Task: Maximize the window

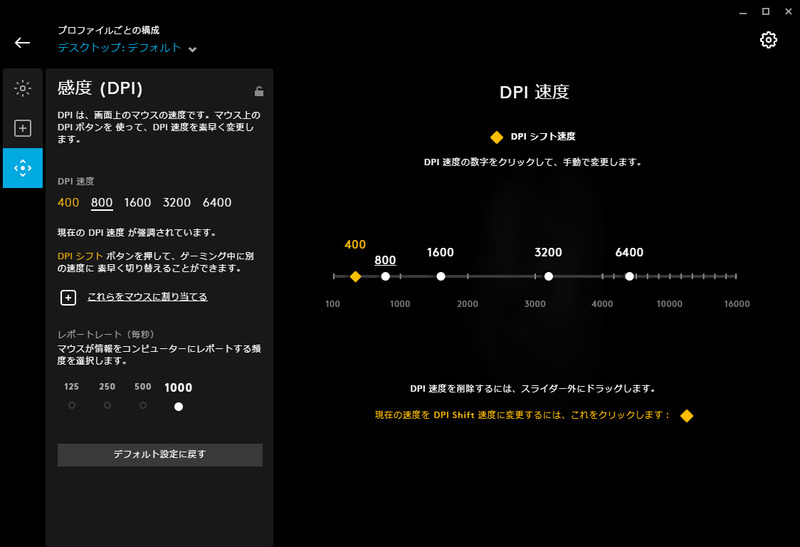Action: (766, 11)
